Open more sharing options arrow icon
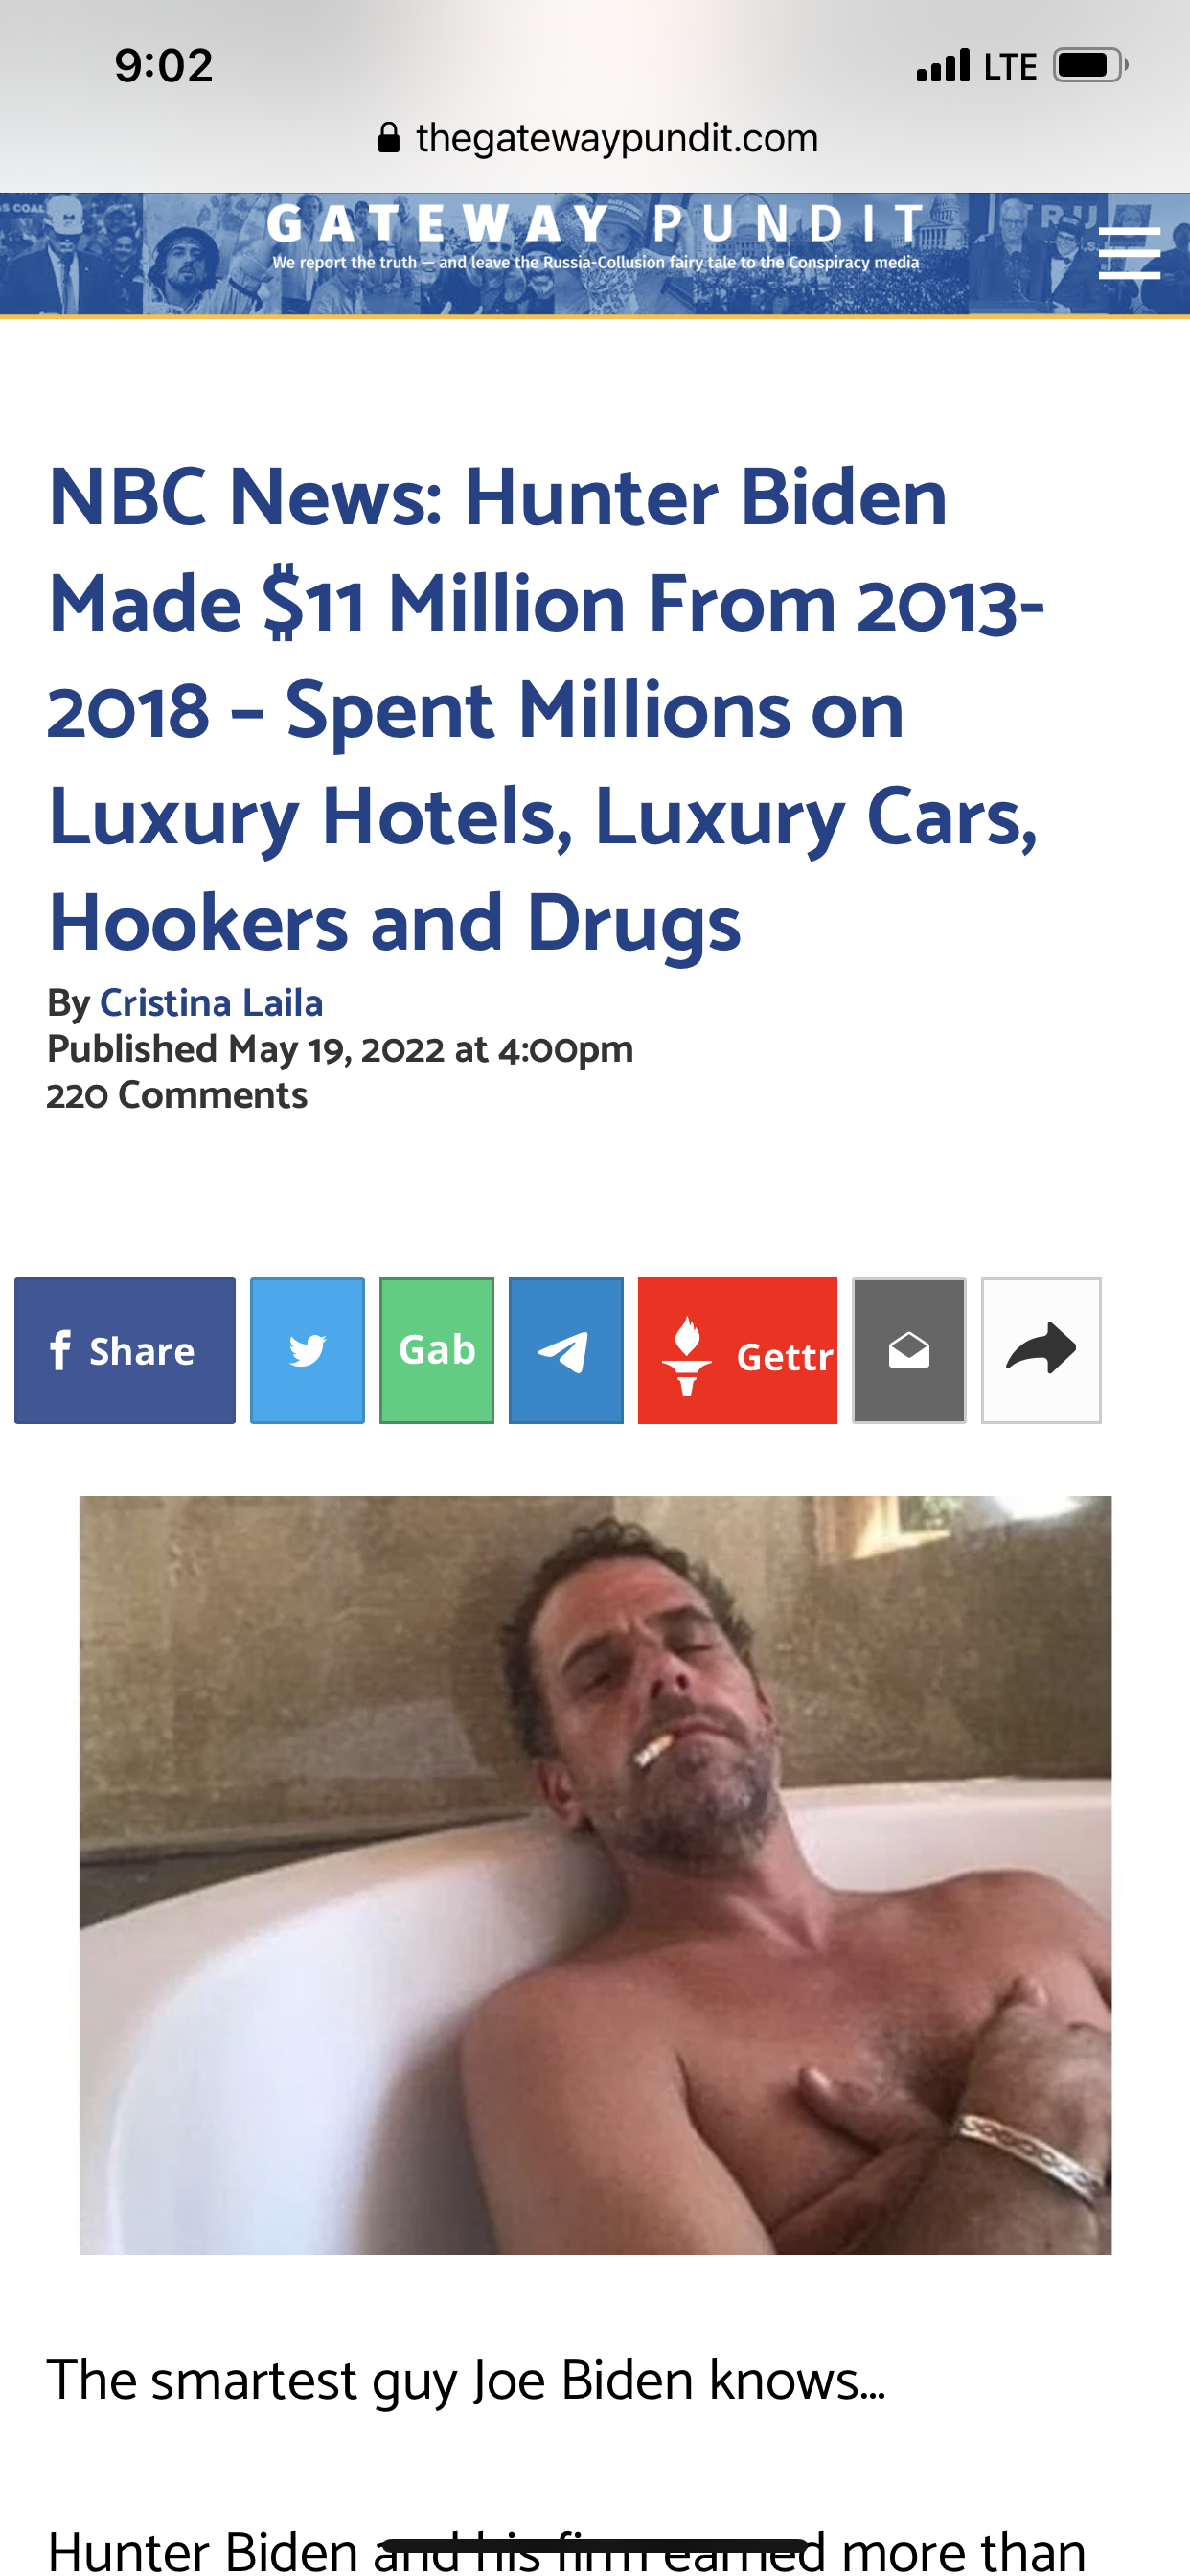This screenshot has height=2576, width=1190. pyautogui.click(x=1041, y=1350)
